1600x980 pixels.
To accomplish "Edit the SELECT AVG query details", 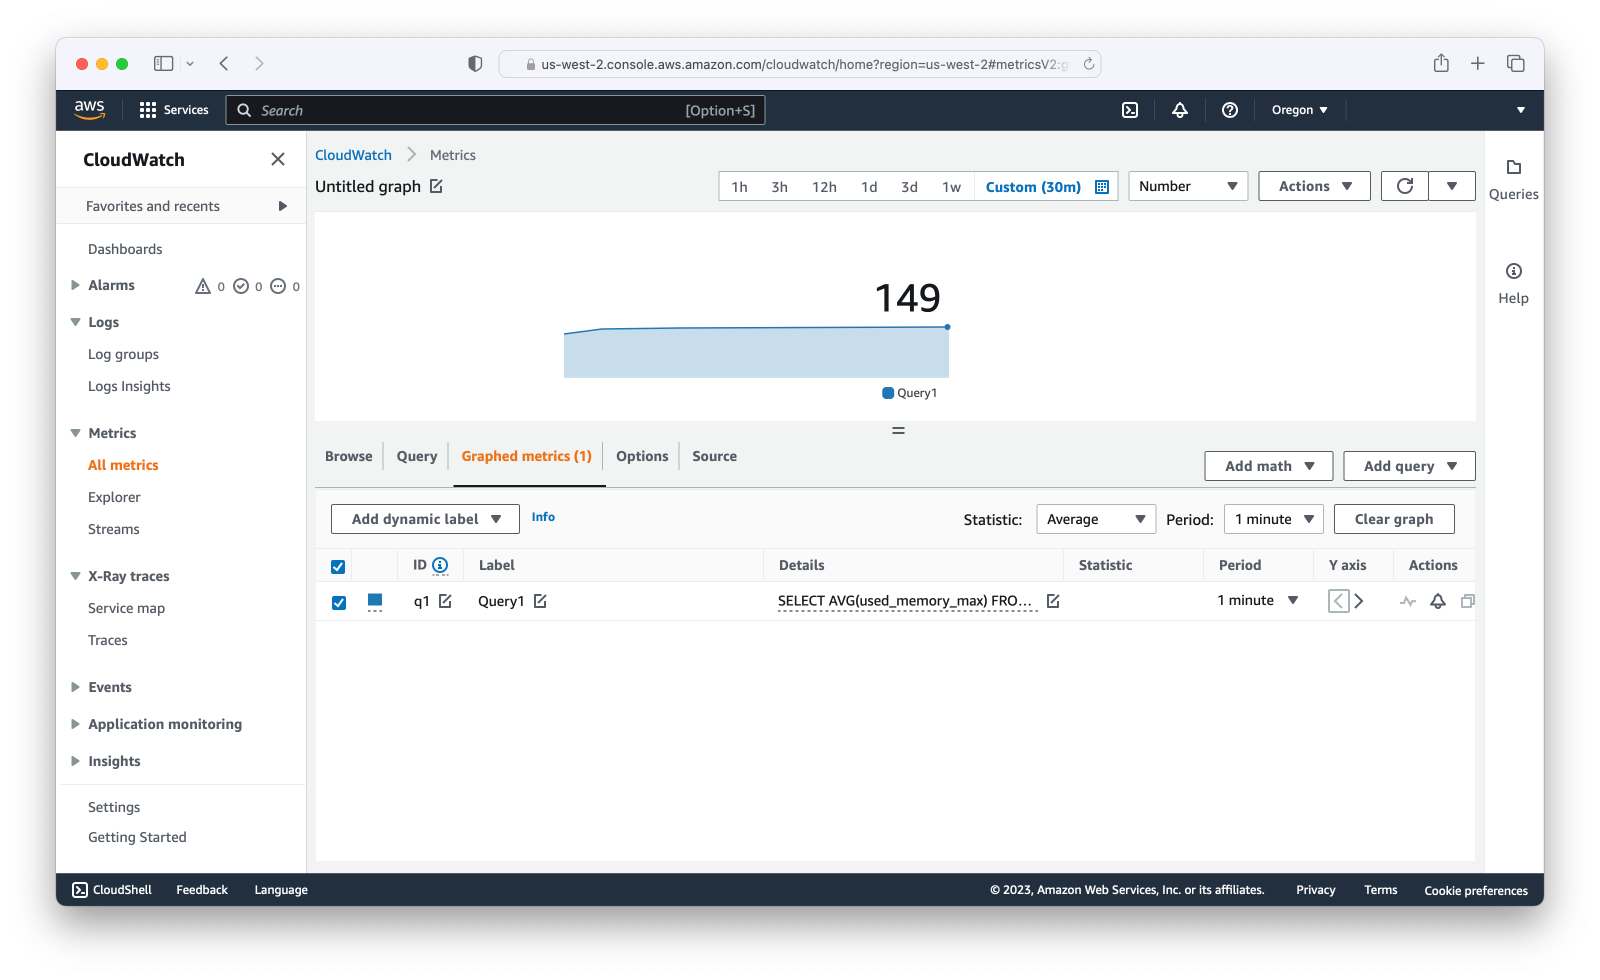I will pyautogui.click(x=1053, y=601).
